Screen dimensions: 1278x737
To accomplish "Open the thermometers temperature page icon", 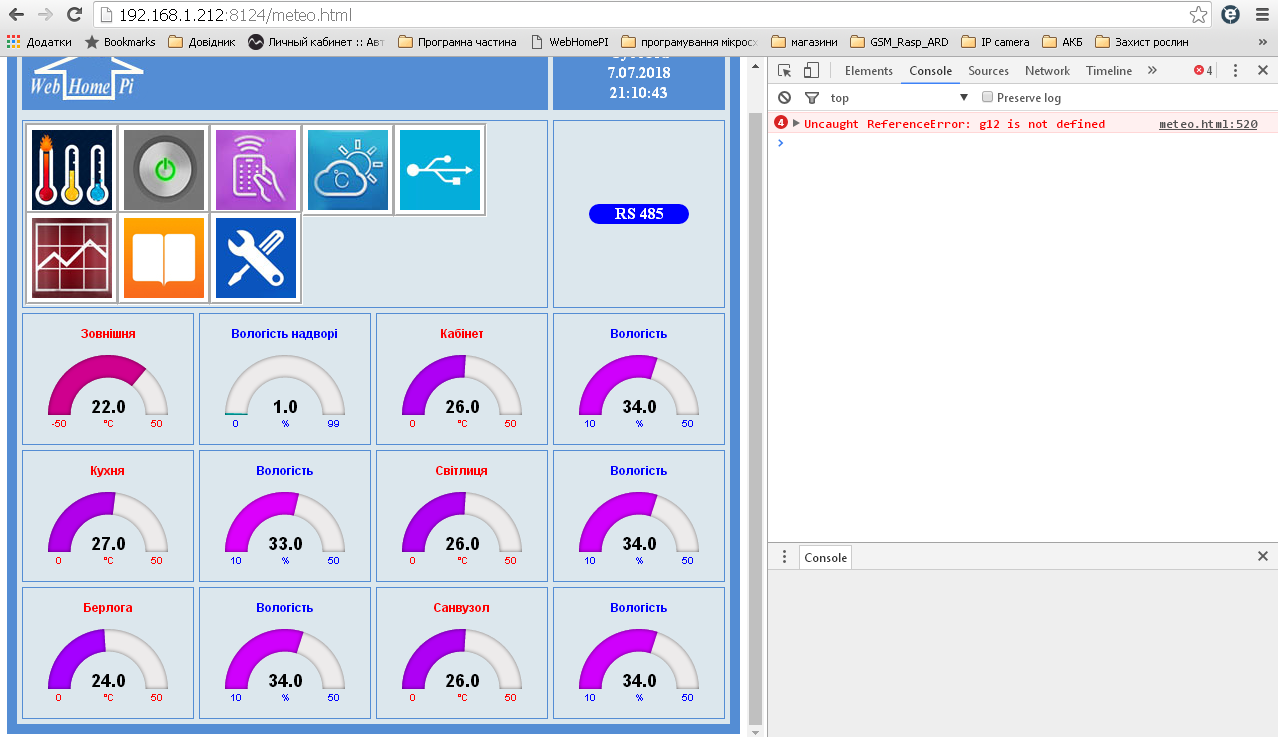I will (72, 169).
